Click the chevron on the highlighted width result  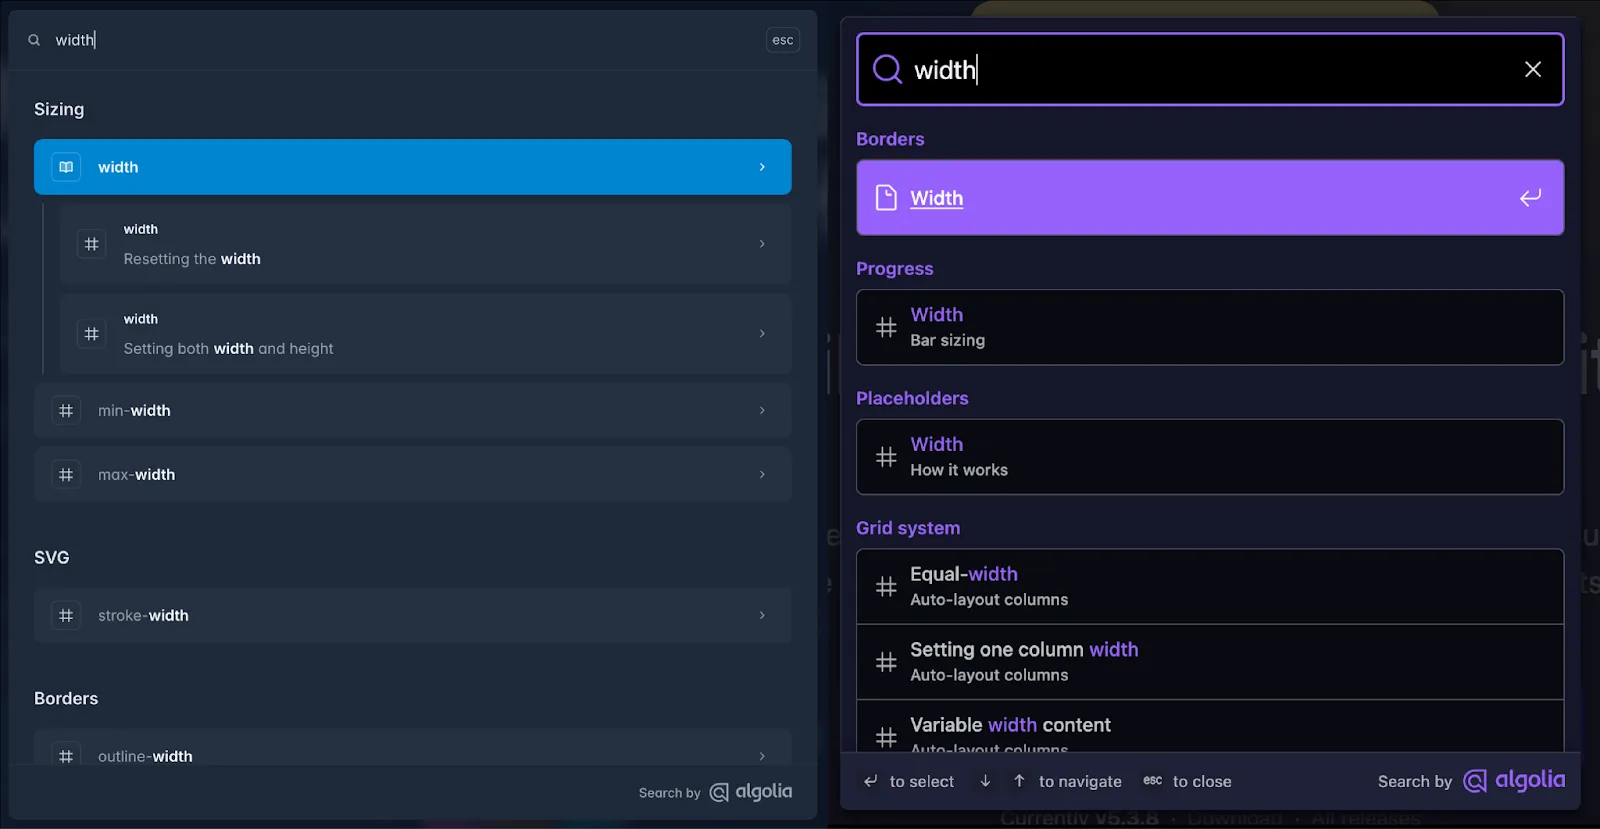(762, 167)
